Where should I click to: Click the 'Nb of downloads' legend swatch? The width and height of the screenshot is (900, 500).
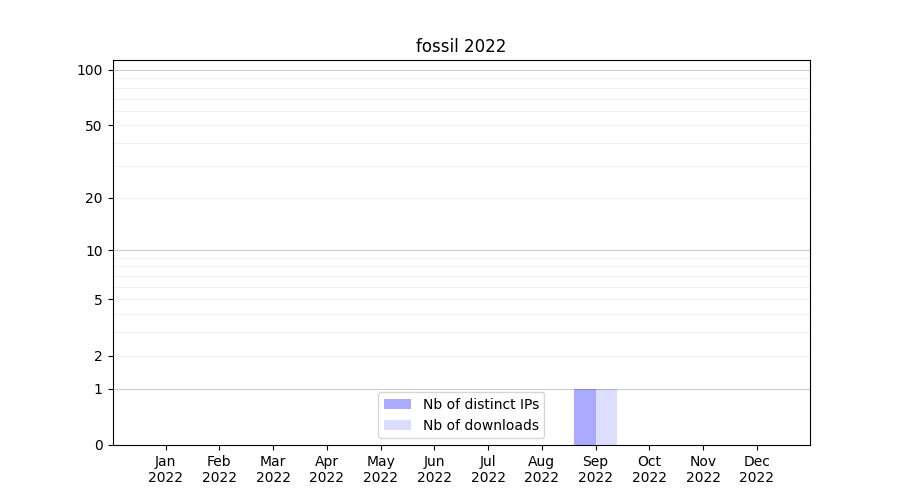coord(397,425)
